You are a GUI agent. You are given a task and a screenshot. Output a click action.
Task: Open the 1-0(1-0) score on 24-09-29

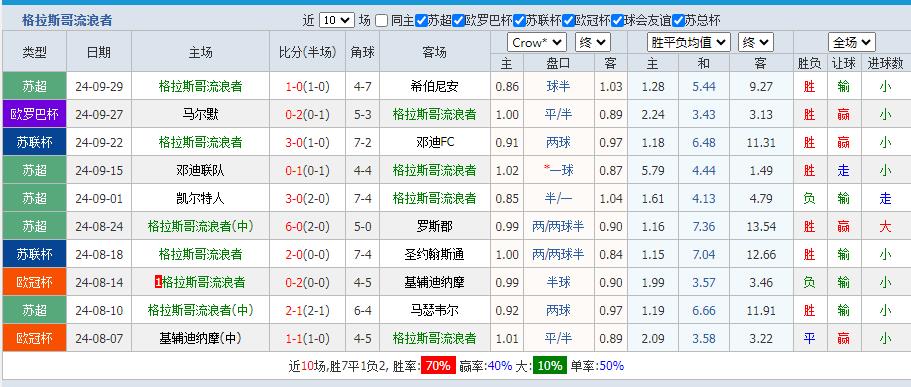point(307,87)
